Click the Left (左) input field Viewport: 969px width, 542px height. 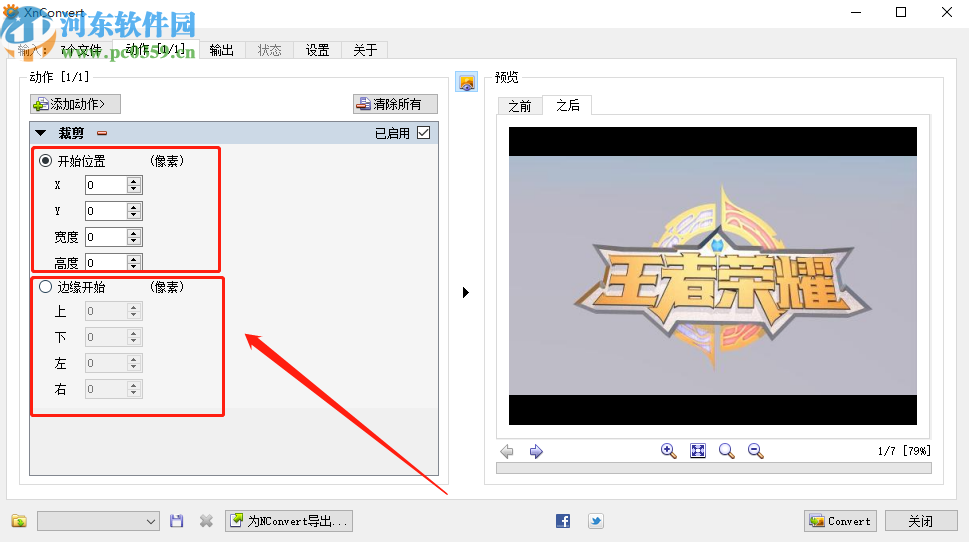[106, 363]
